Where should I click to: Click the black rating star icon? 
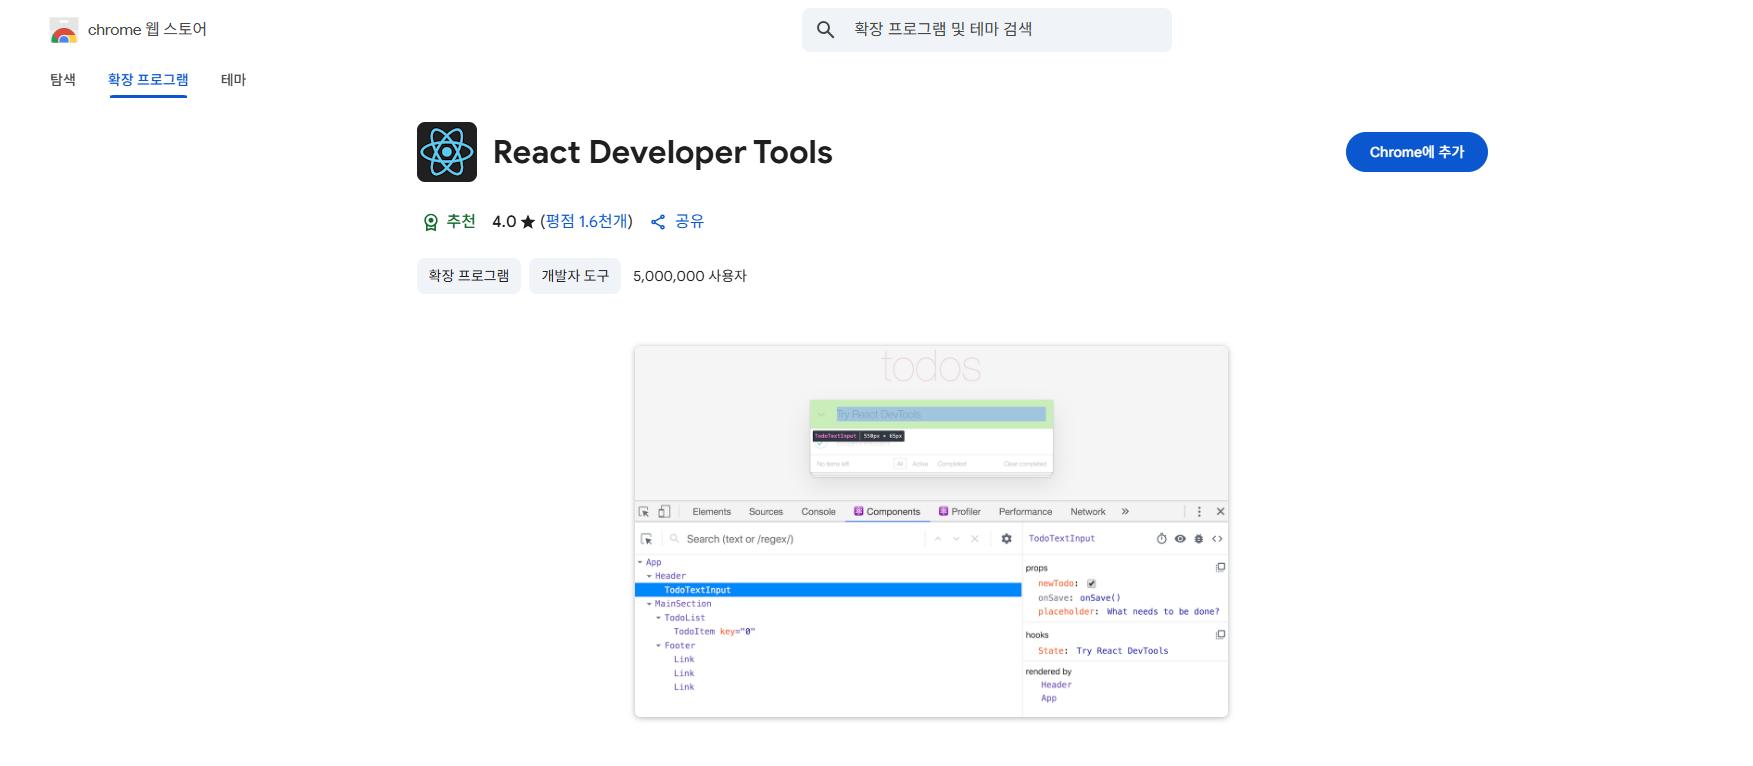click(x=528, y=222)
